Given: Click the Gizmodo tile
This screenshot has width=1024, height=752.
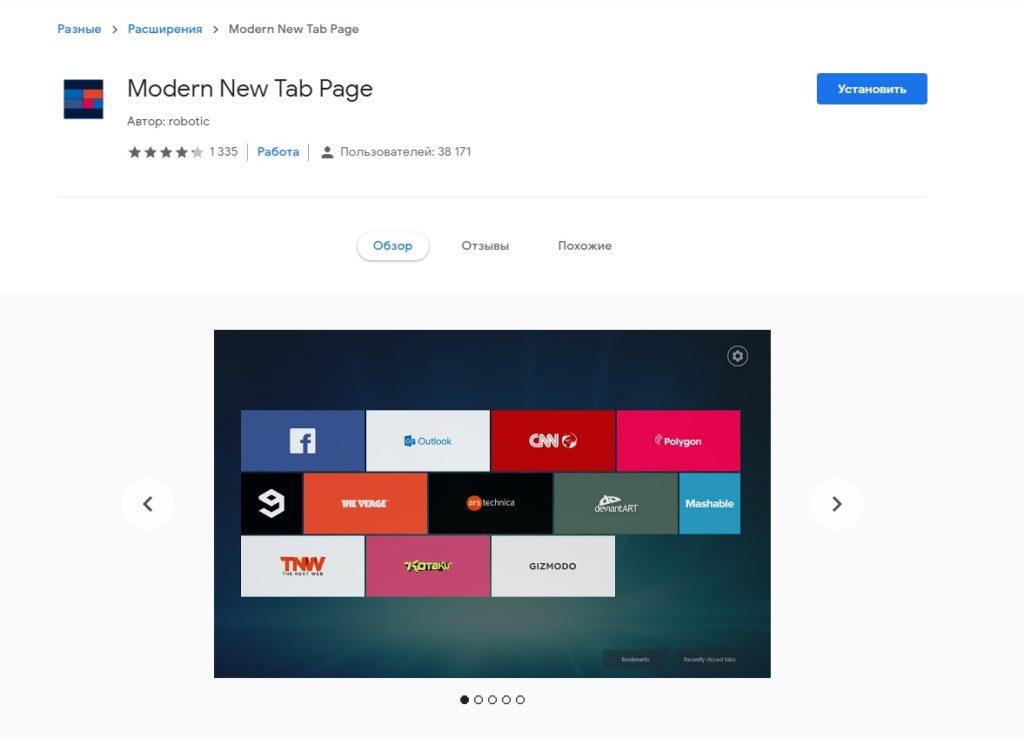Looking at the screenshot, I should point(553,566).
